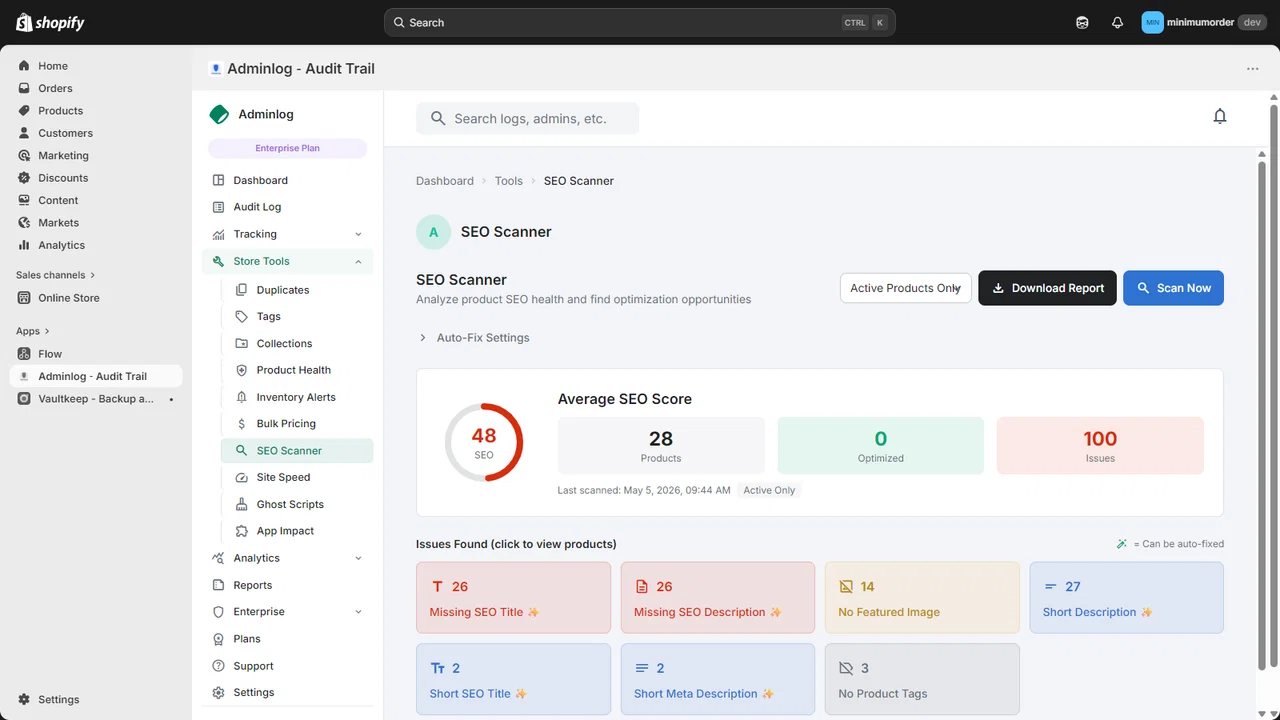Click the Customers person icon
Image resolution: width=1280 pixels, height=720 pixels.
[24, 133]
